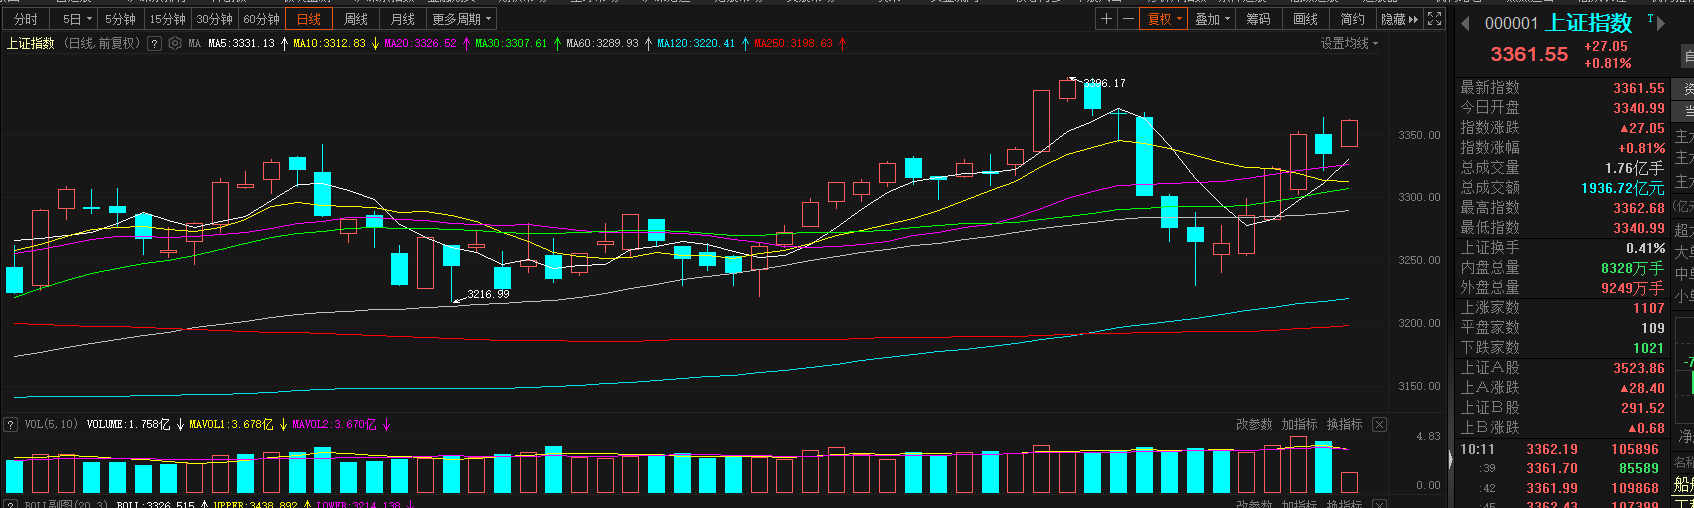
Task: Go to previous stock with left arrow
Action: point(1465,24)
